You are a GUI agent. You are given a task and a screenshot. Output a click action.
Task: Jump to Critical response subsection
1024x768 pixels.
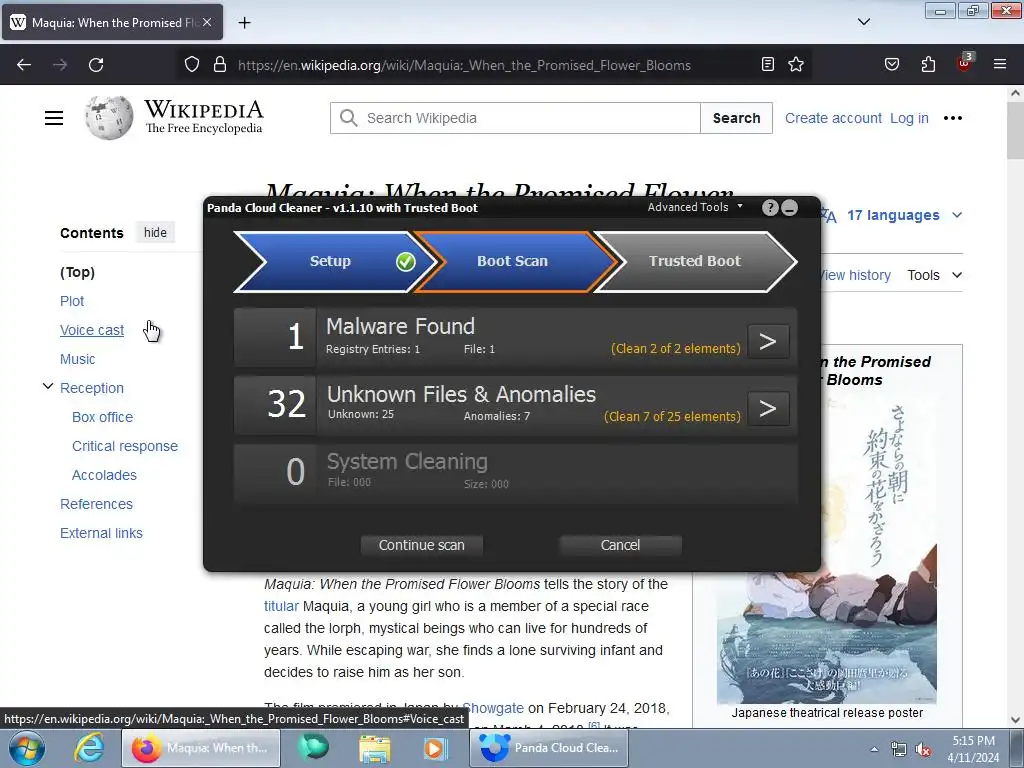tap(125, 446)
